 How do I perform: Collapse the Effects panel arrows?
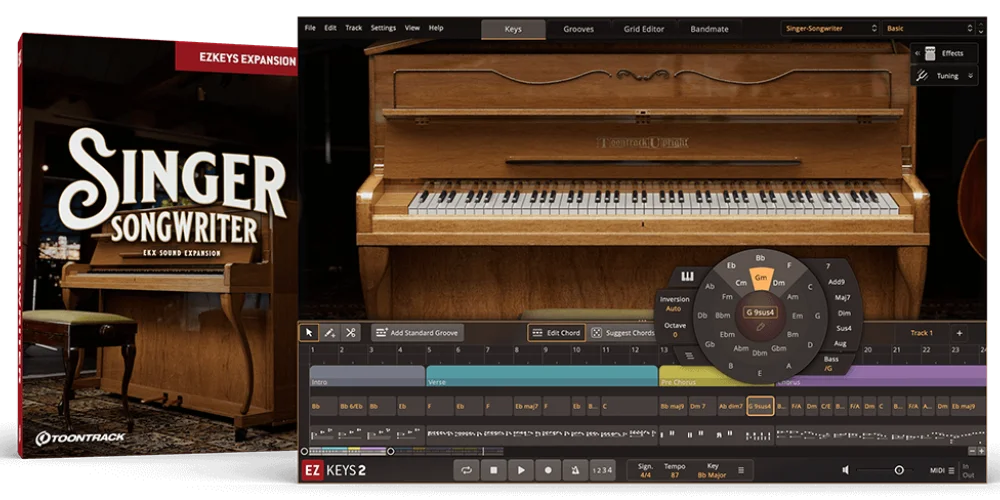pos(917,54)
